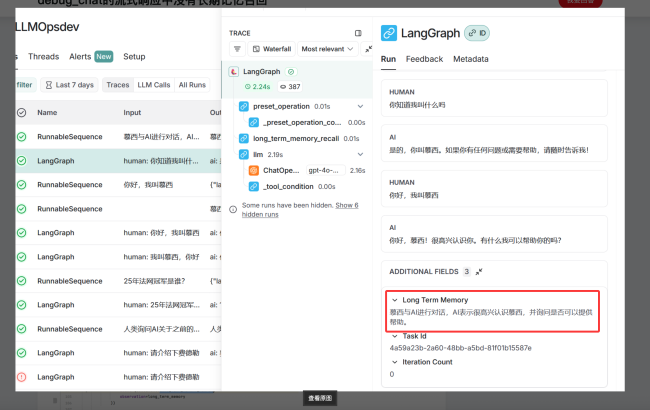Click Task Id value 4a59a23b-2a60-48bb-a5bd-81f01b15587e
650x410 pixels.
pyautogui.click(x=461, y=348)
